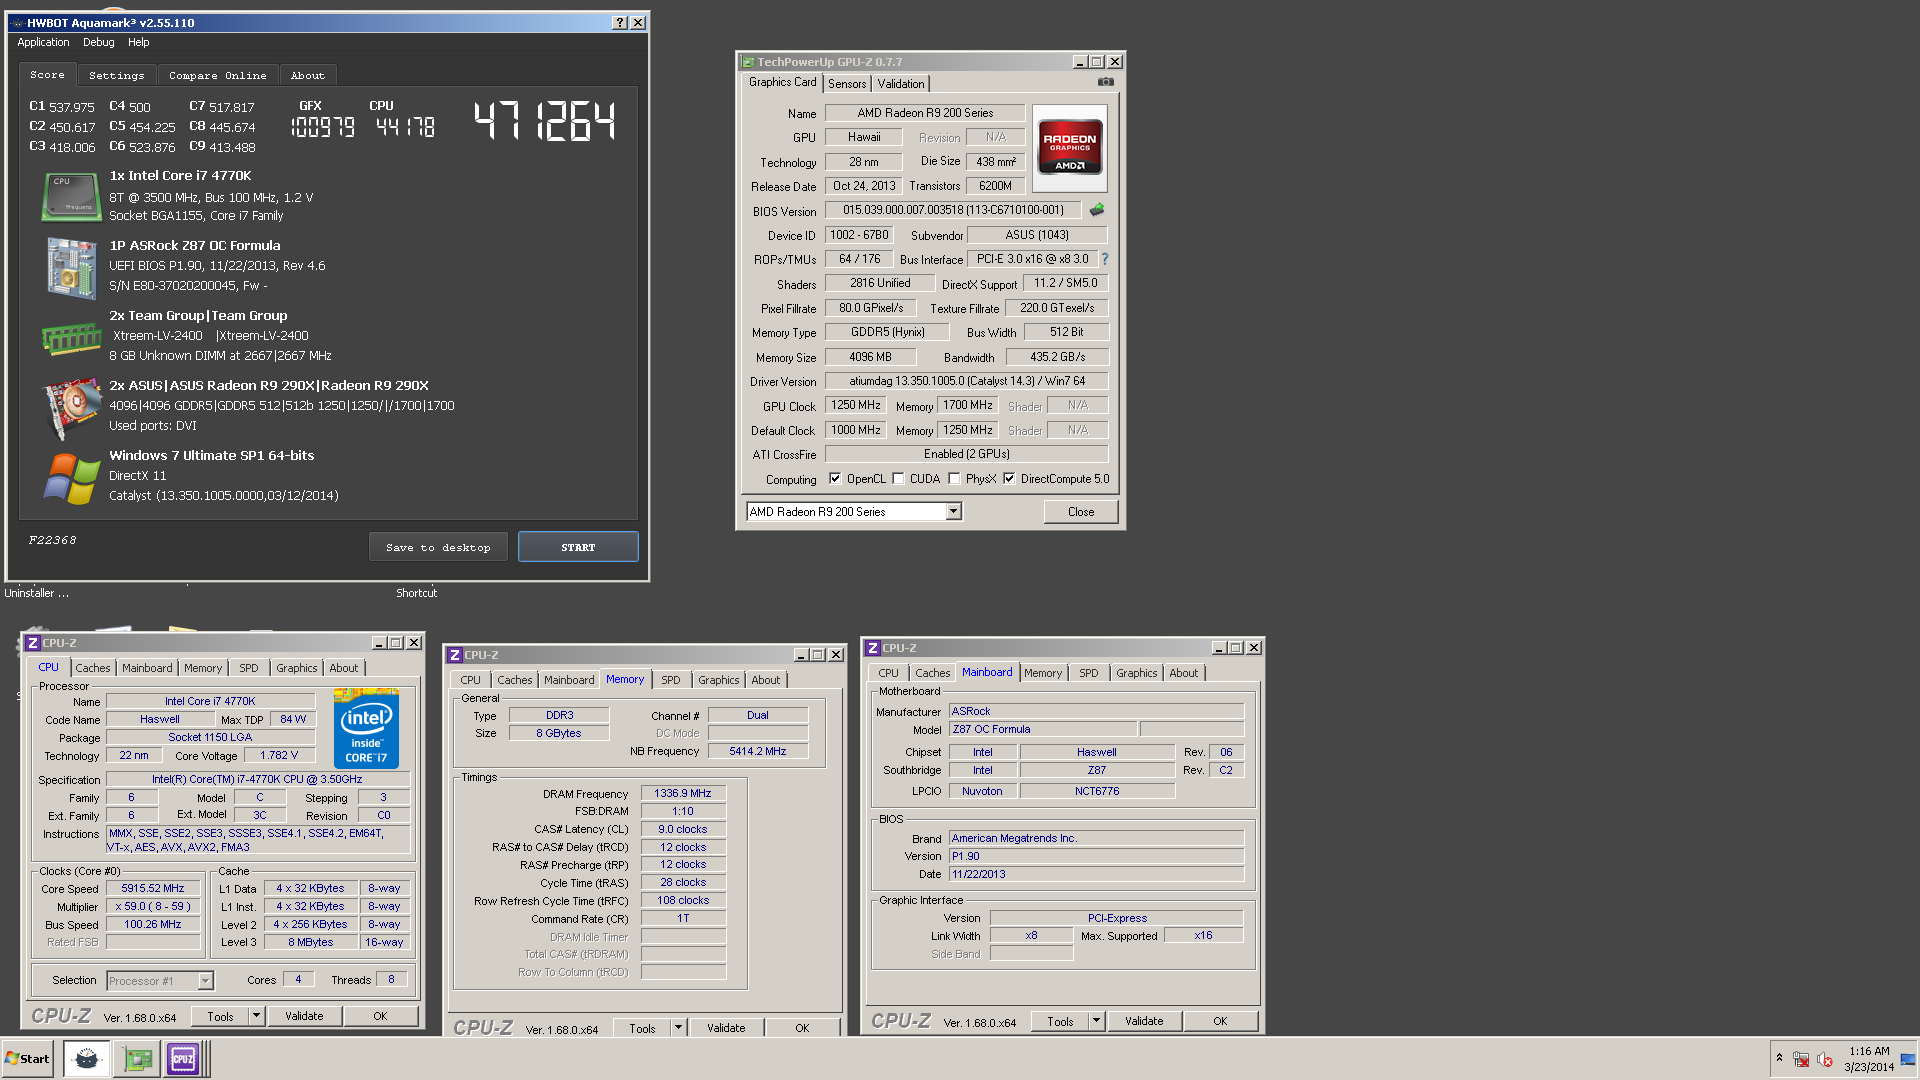Screen dimensions: 1920x1080
Task: Switch to Compare Online tab
Action: point(217,75)
